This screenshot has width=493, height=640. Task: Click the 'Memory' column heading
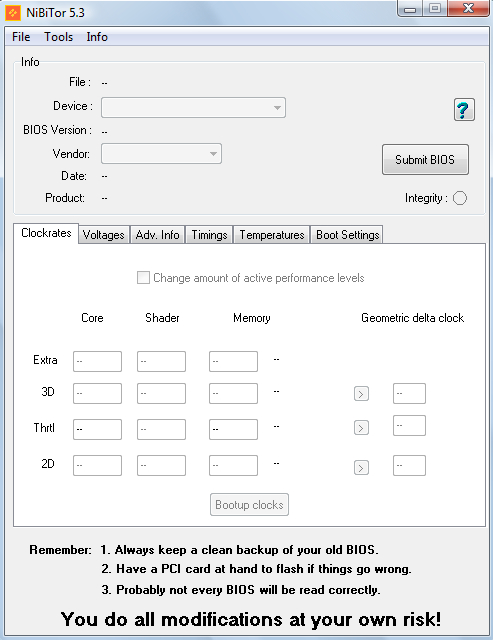pyautogui.click(x=252, y=318)
